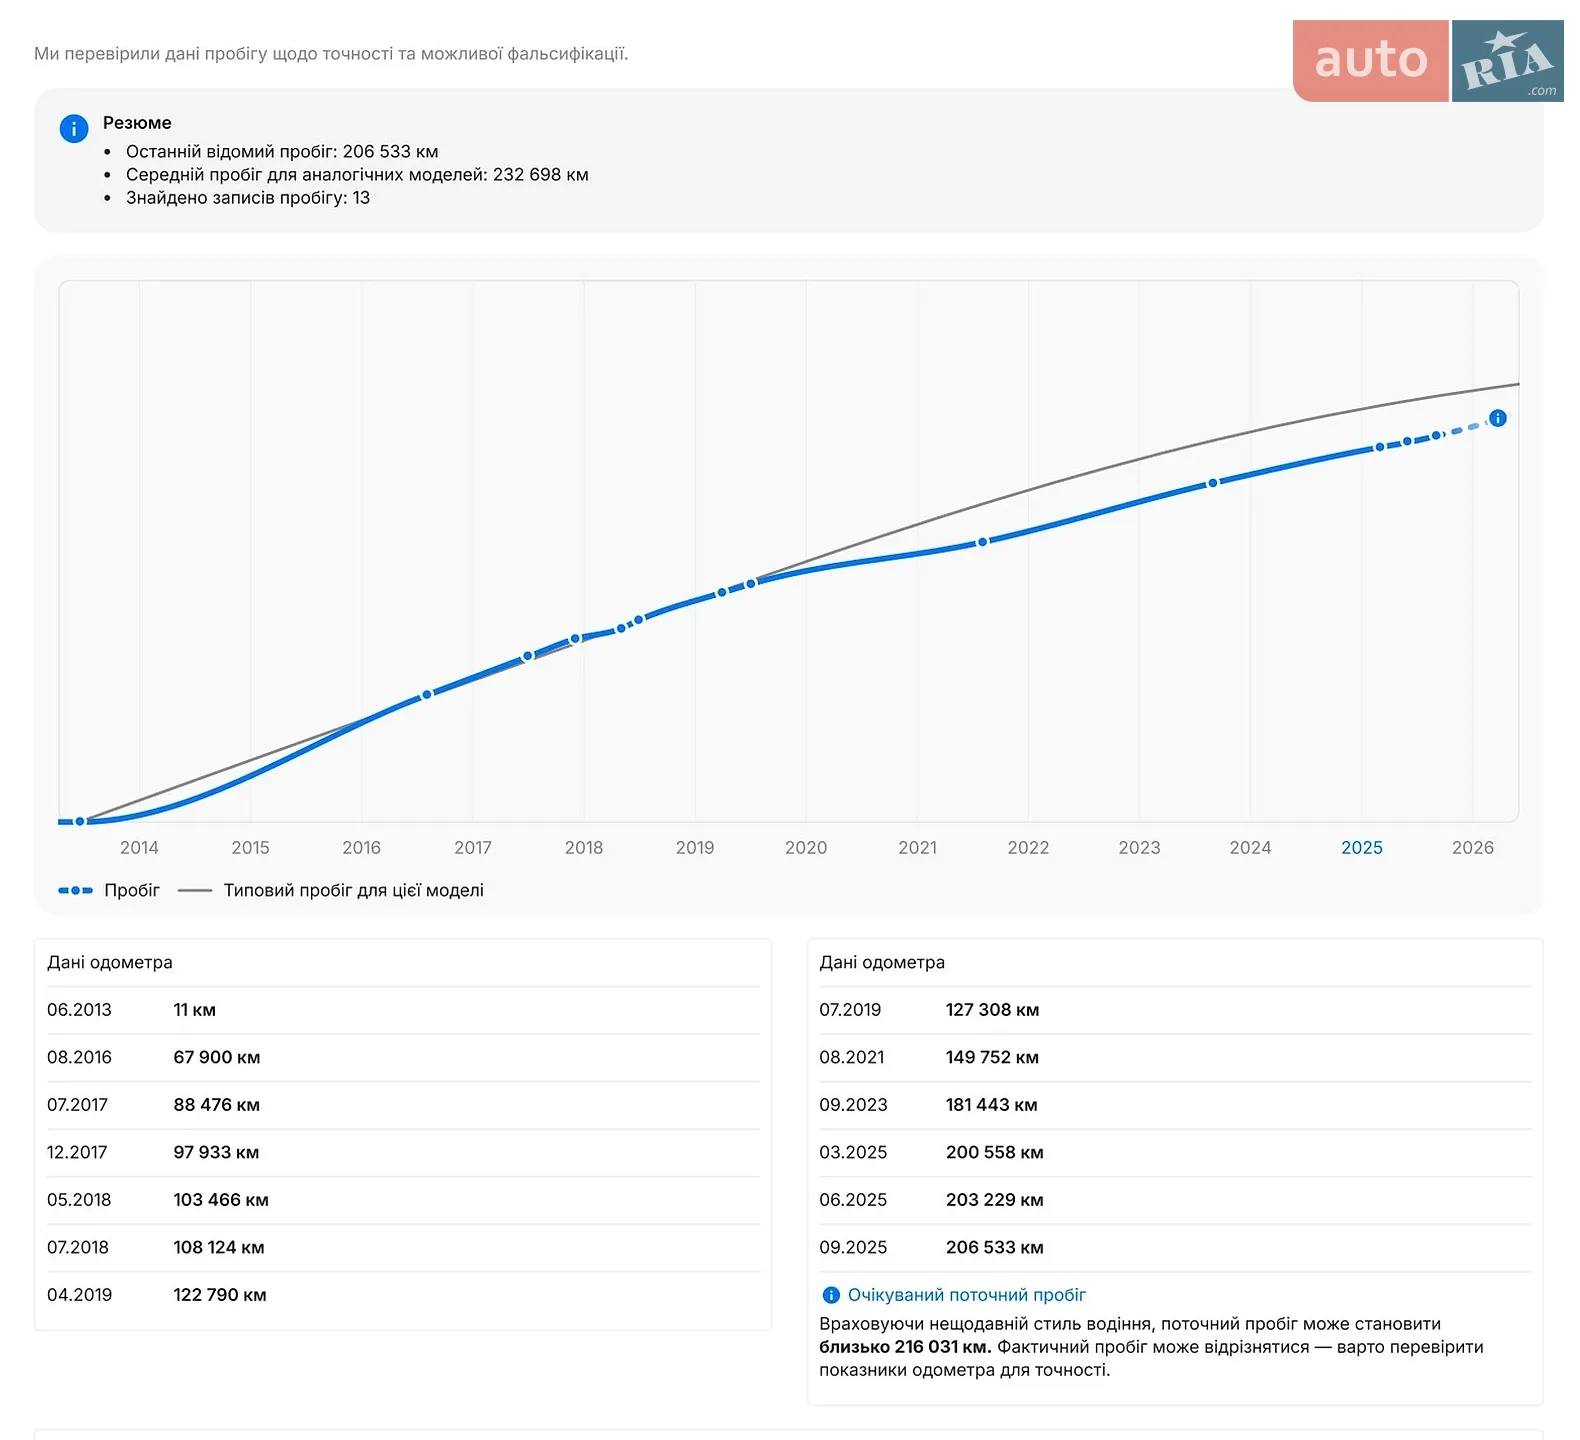Click the 2020 label on the timeline axis
The width and height of the screenshot is (1580, 1440).
coord(806,848)
